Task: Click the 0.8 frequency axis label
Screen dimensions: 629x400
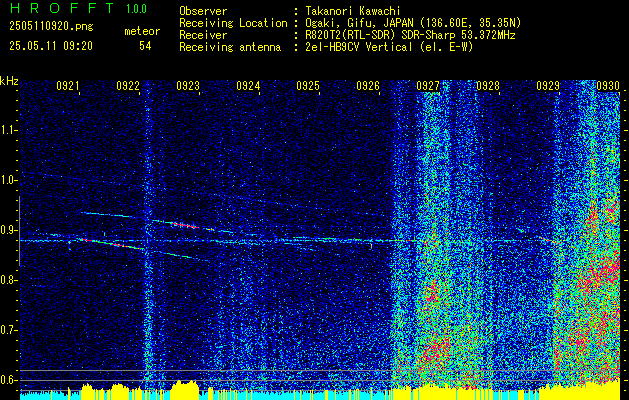Action: (8, 280)
